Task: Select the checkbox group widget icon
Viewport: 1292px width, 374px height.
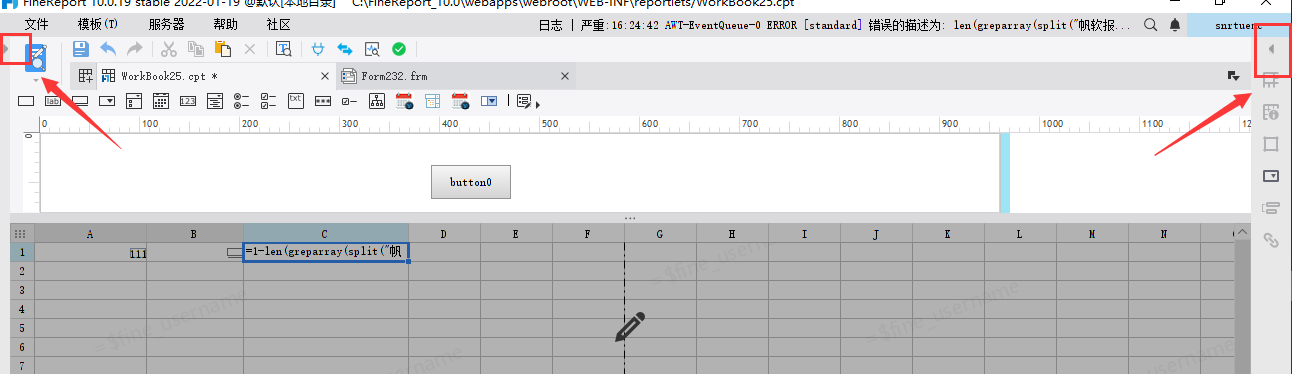Action: point(268,101)
